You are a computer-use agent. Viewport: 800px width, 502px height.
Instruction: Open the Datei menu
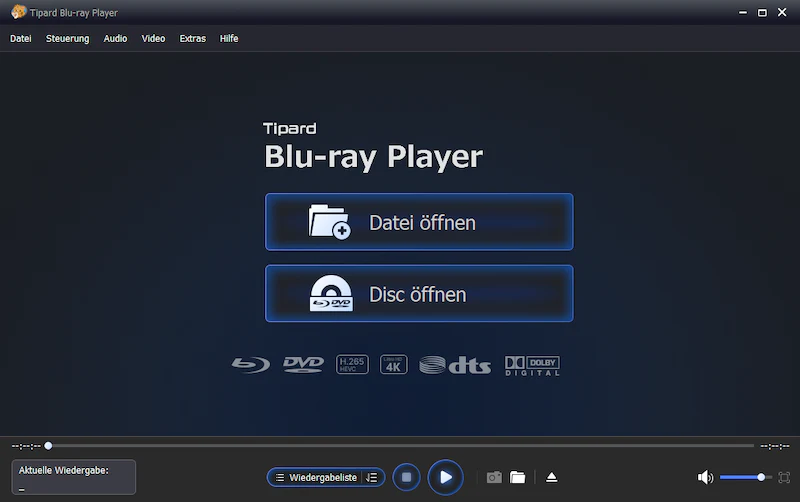point(21,39)
